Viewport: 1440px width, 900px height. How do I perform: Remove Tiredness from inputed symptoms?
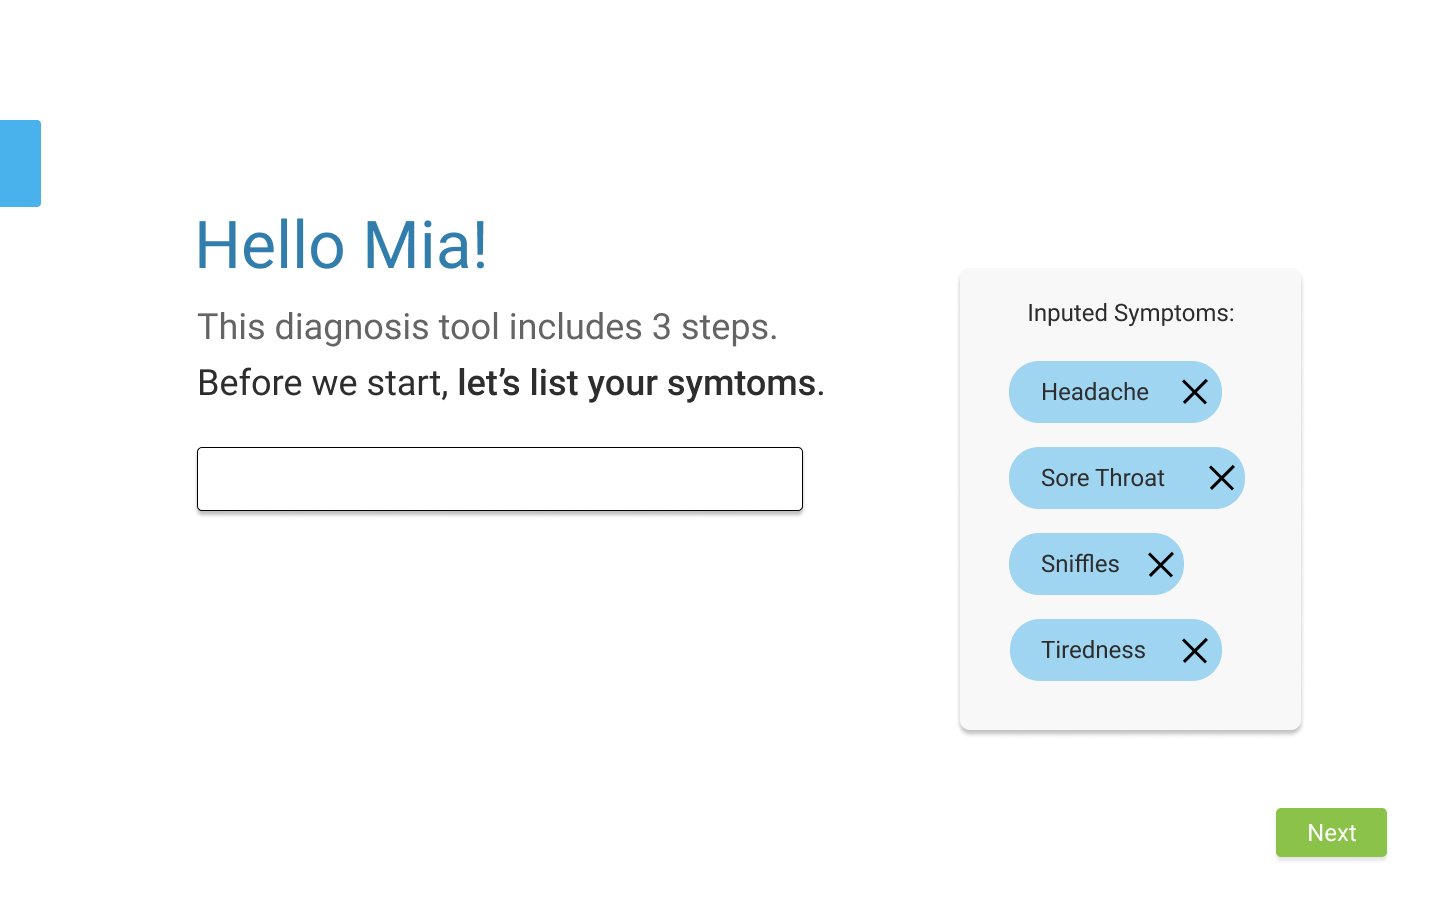point(1194,650)
